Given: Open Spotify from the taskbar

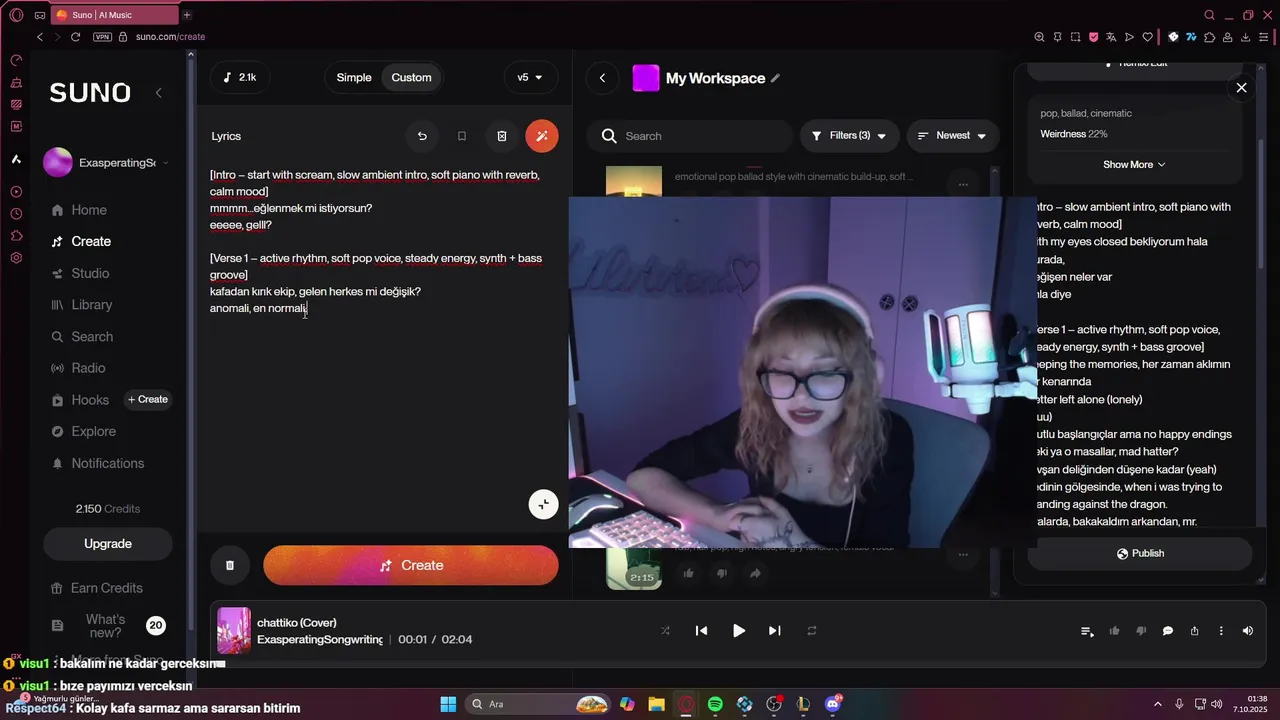Looking at the screenshot, I should click(715, 704).
